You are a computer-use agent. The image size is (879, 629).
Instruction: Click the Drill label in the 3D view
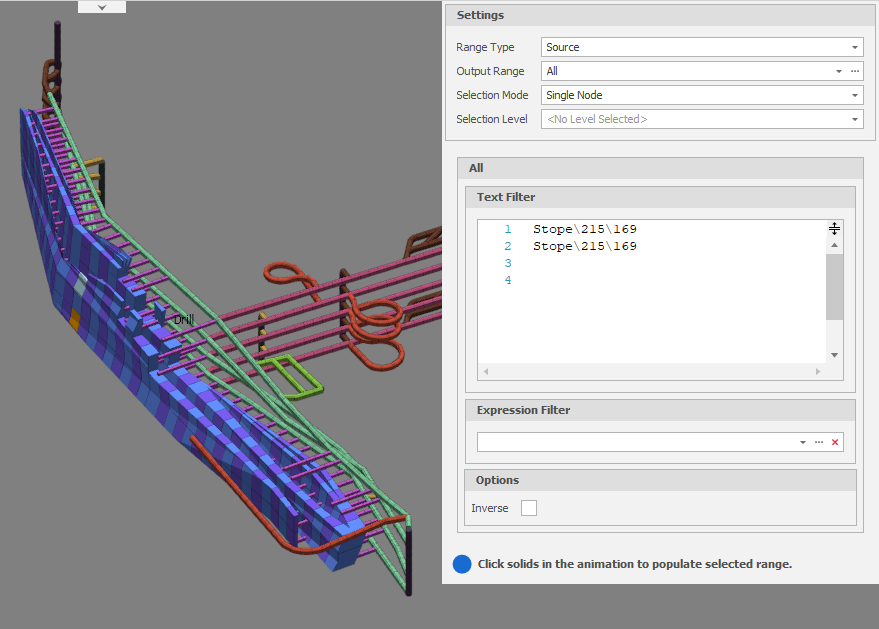pyautogui.click(x=184, y=320)
